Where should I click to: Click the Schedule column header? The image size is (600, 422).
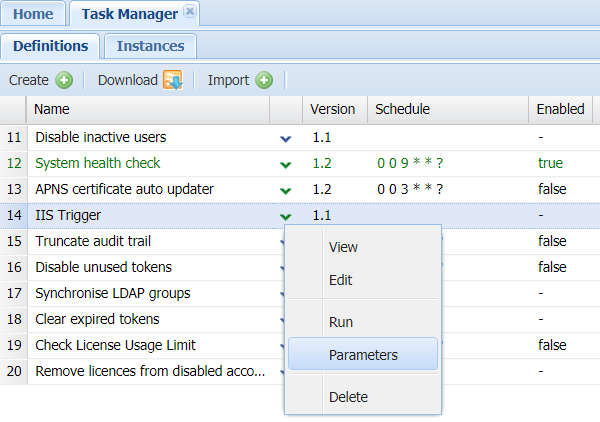pyautogui.click(x=402, y=109)
